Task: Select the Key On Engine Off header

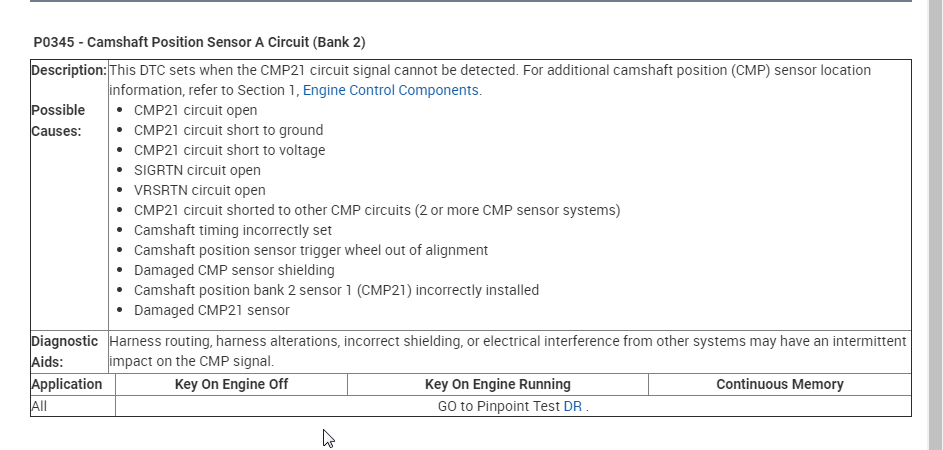Action: point(231,384)
